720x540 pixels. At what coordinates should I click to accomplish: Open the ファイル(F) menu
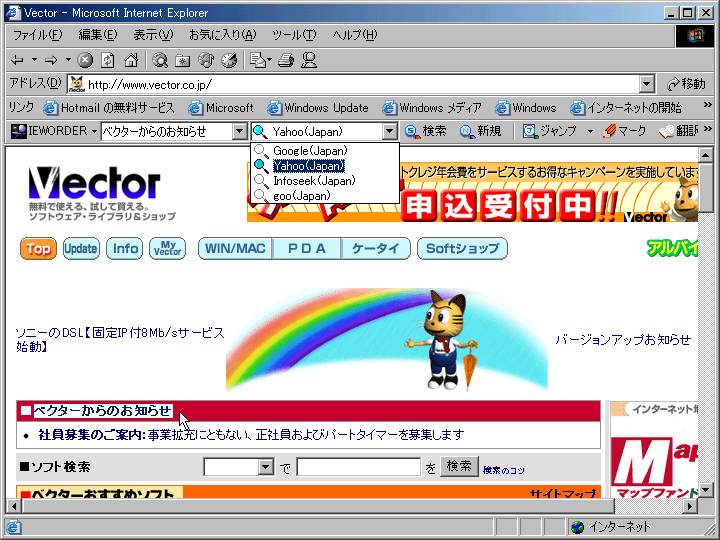coord(37,35)
